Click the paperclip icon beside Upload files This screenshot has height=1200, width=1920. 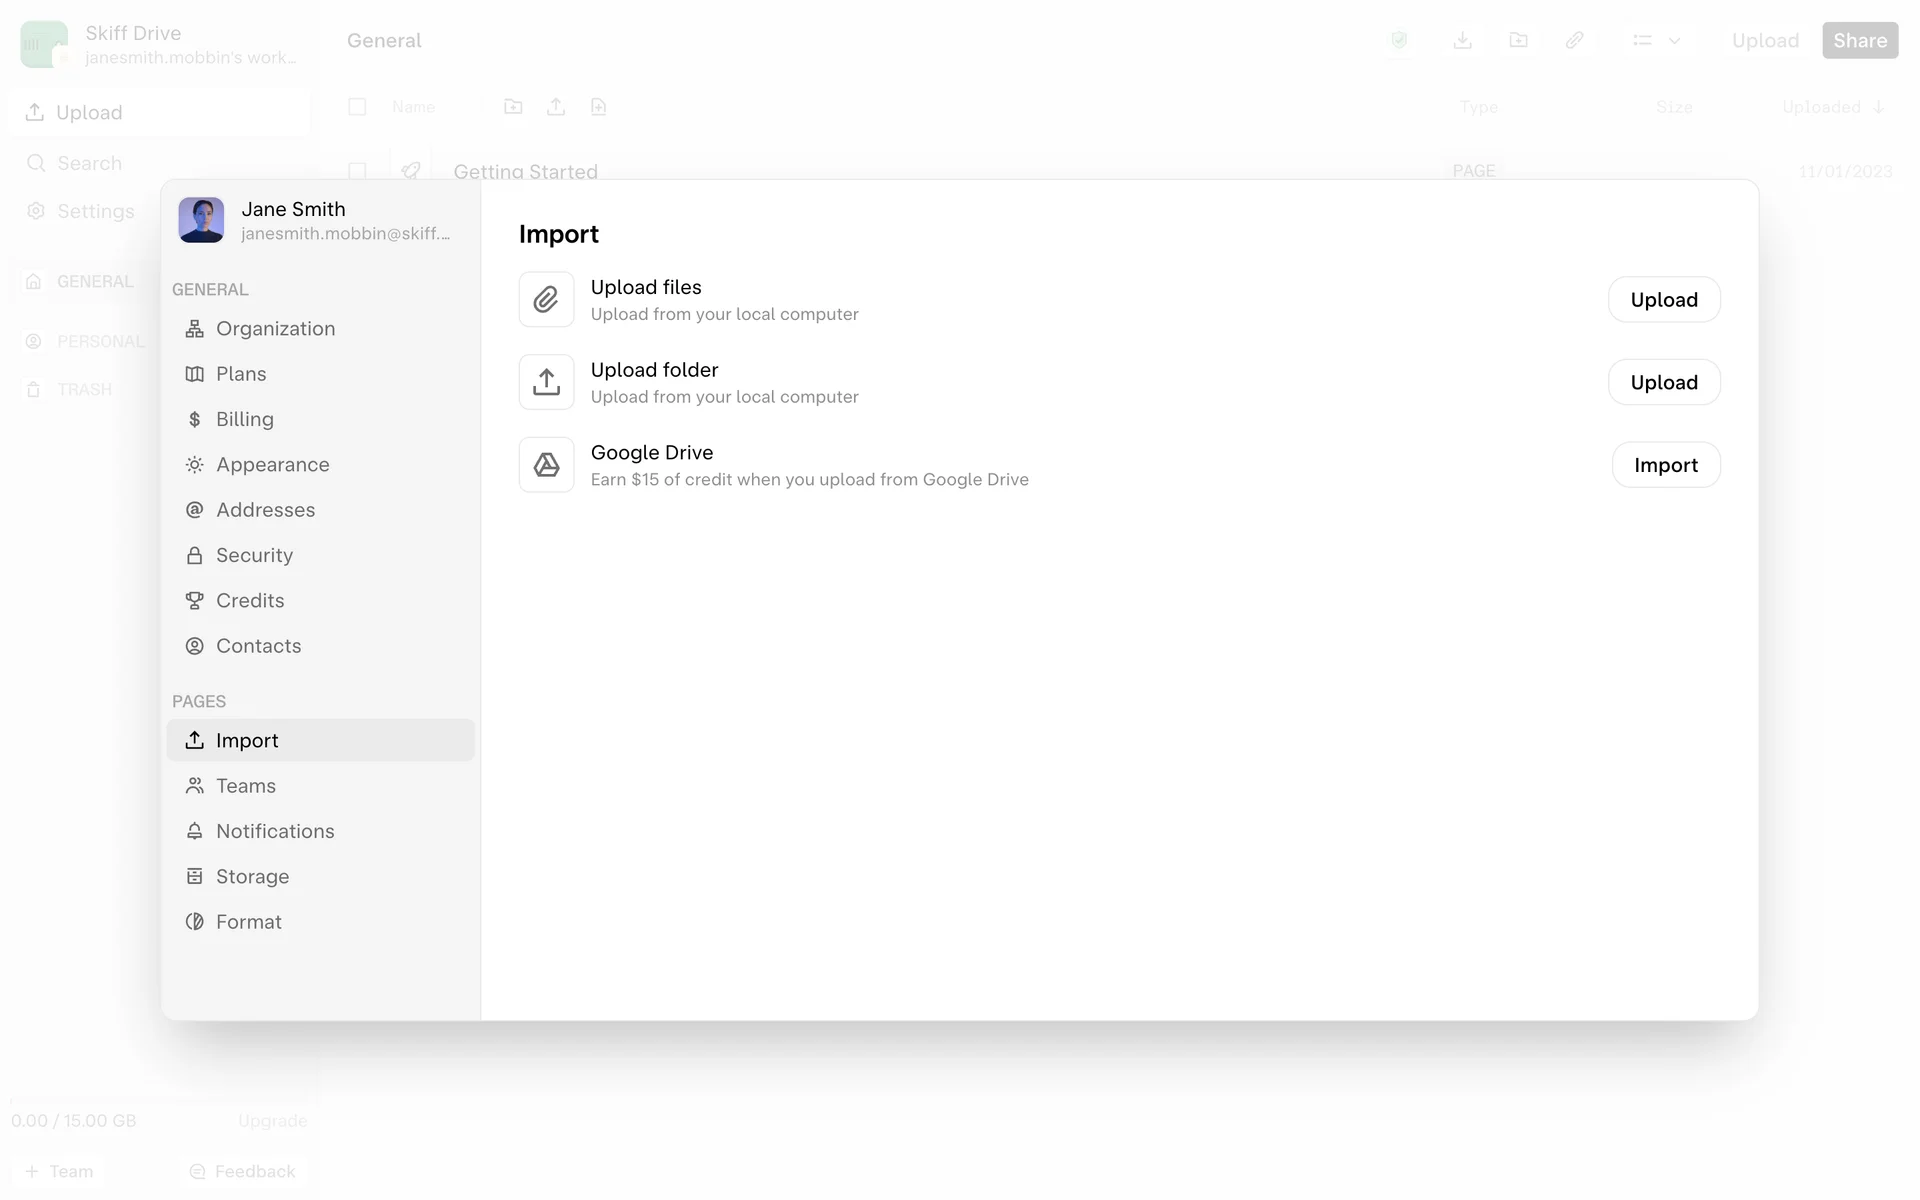tap(546, 299)
